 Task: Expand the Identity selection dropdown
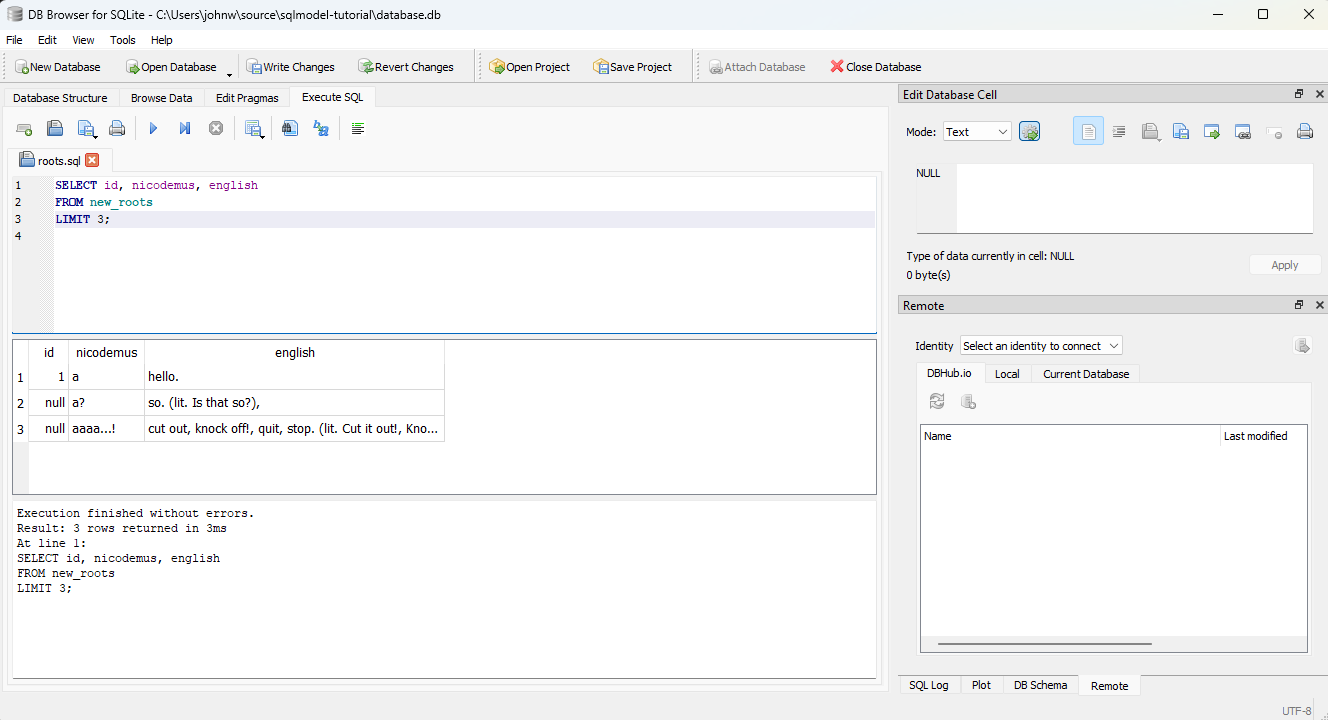[x=1041, y=346]
